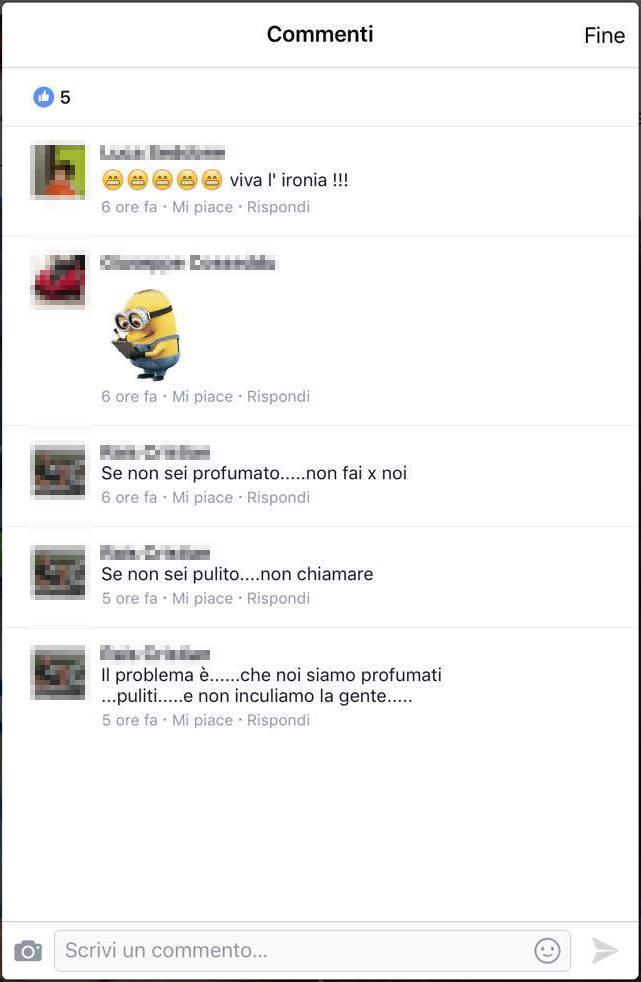Reply to the 'viva l' ironia !!!' comment
Viewport: 641px width, 982px height.
click(279, 207)
